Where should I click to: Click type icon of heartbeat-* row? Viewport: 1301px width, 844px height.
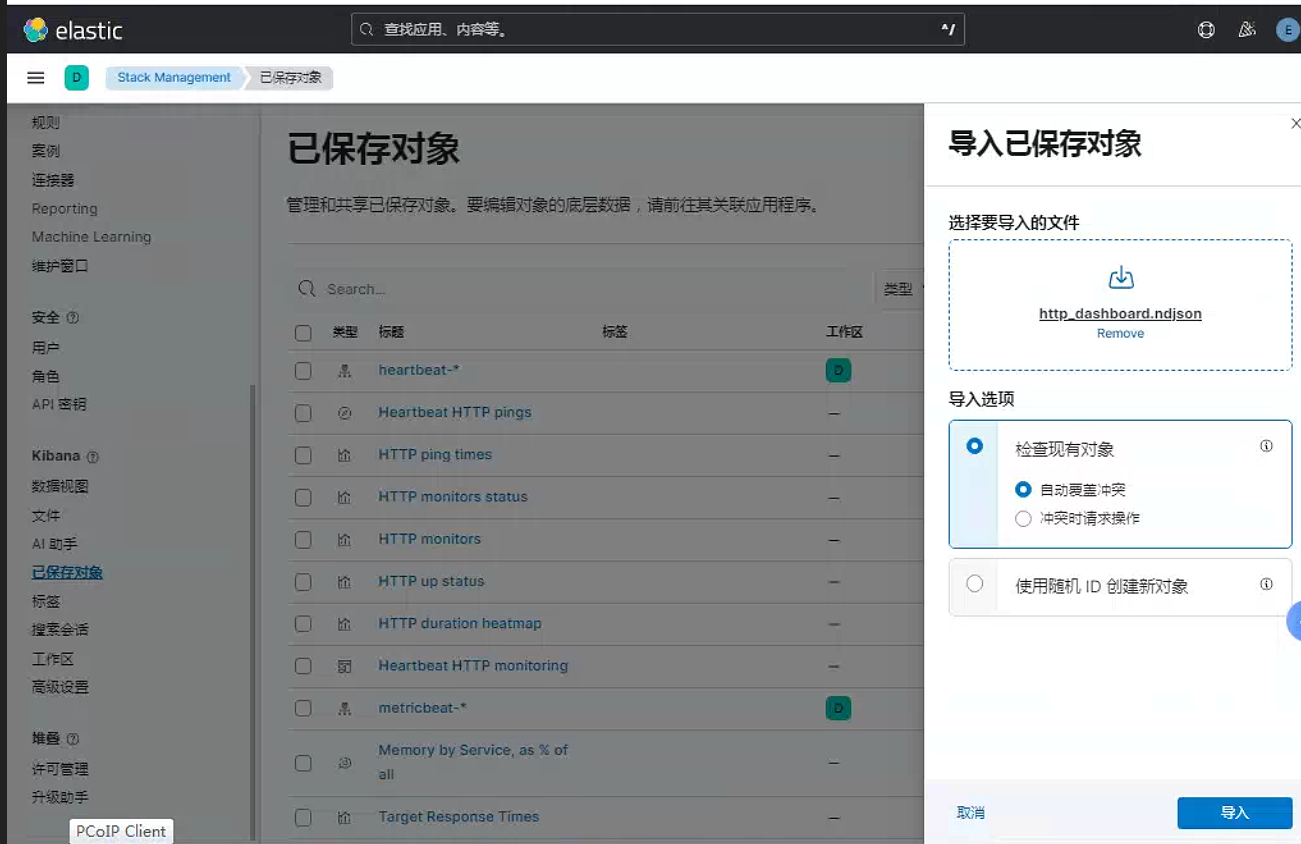click(344, 371)
